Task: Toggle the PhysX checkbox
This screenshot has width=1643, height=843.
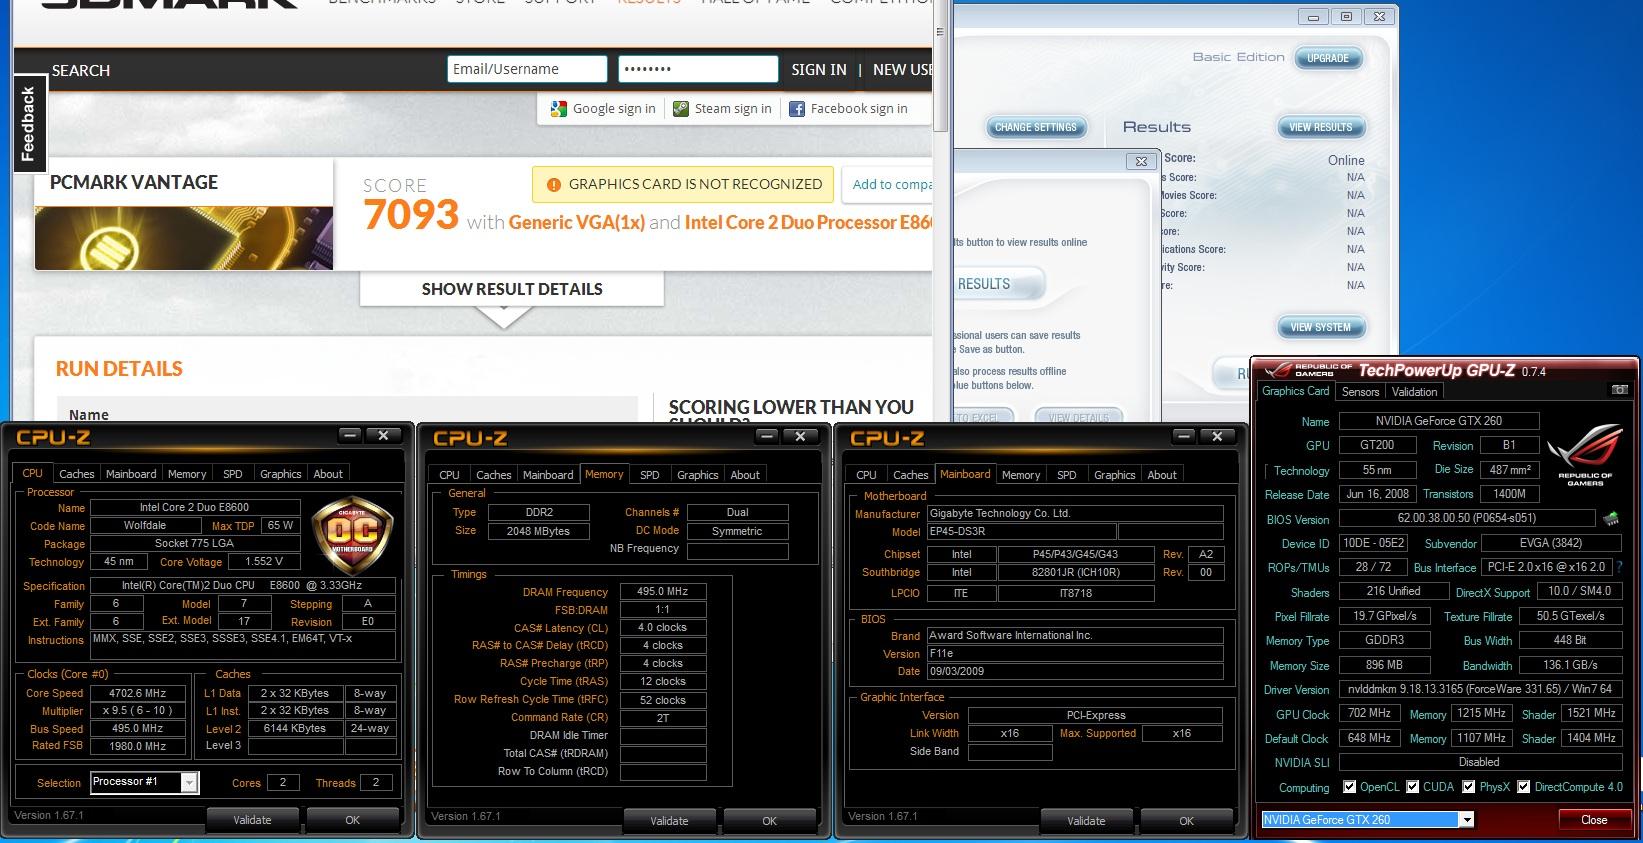Action: tap(1469, 787)
